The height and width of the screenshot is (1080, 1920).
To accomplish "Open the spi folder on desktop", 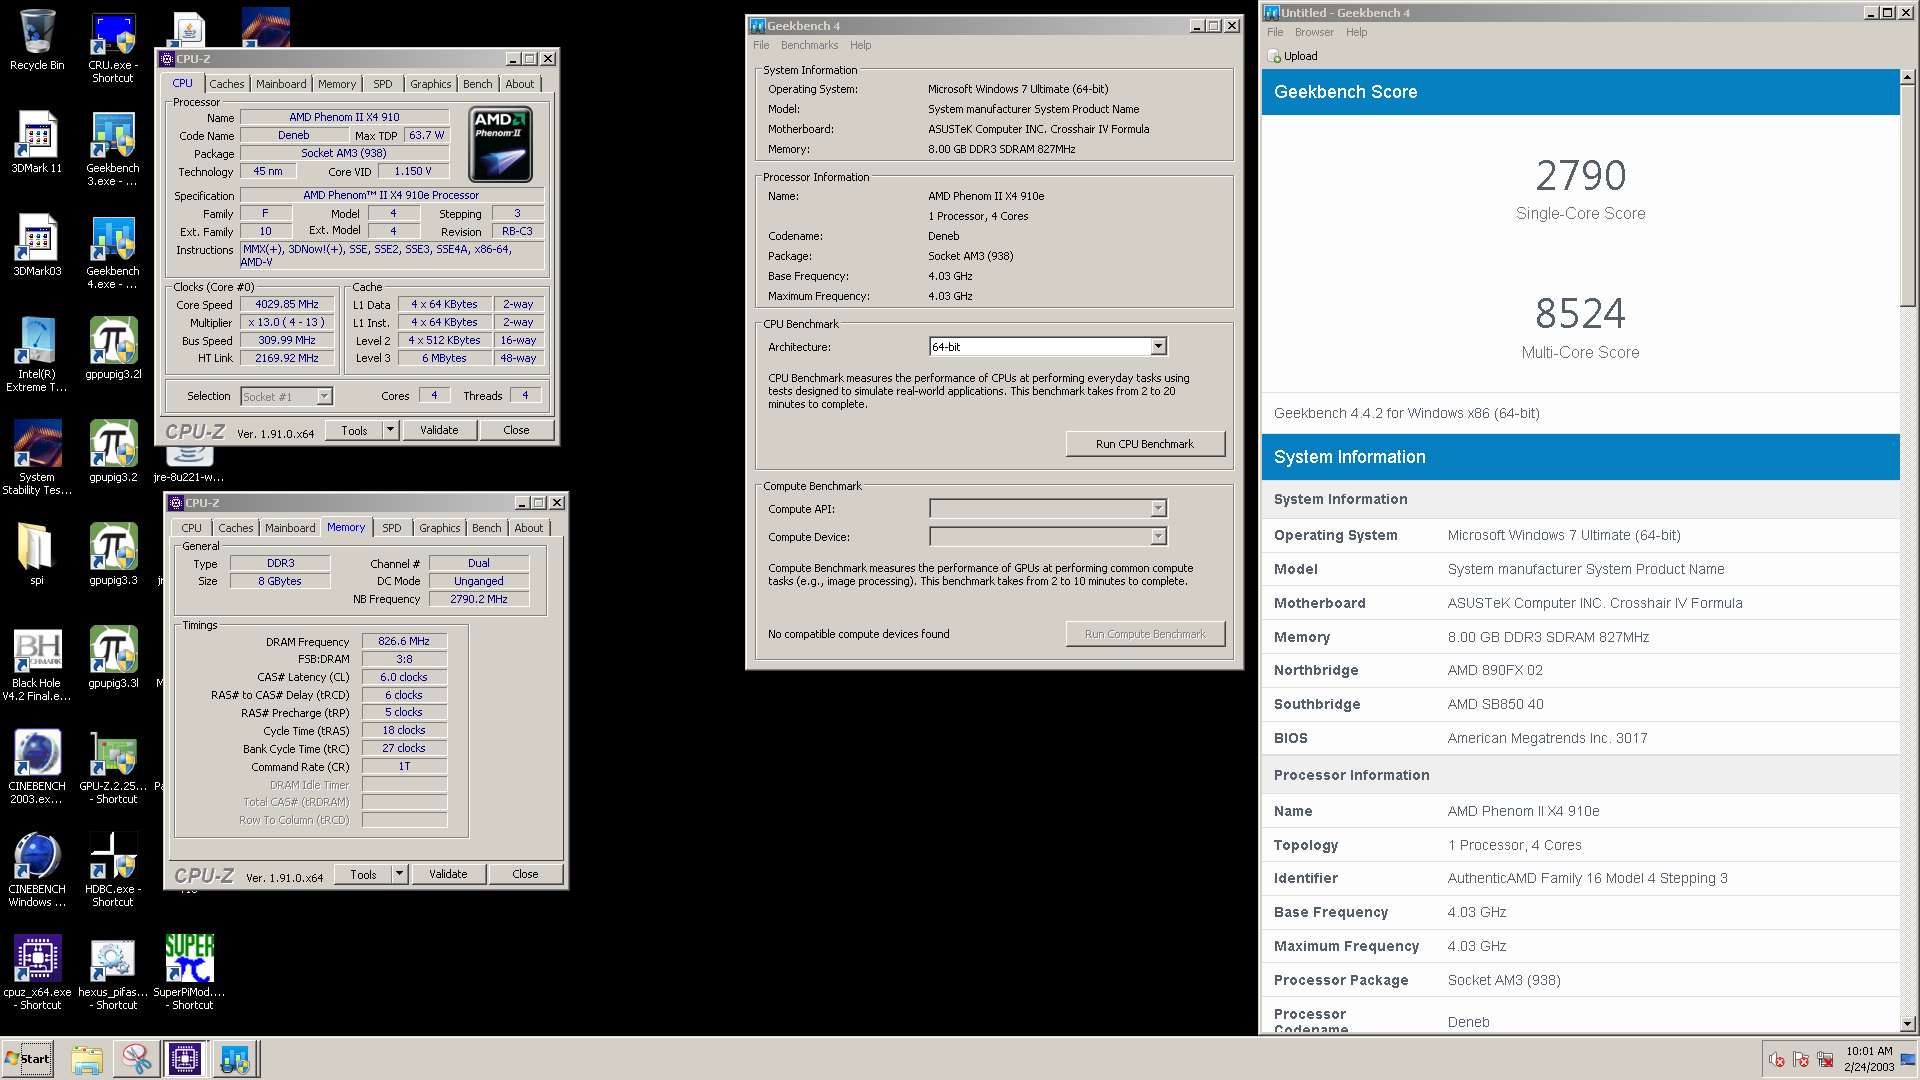I will pos(37,554).
